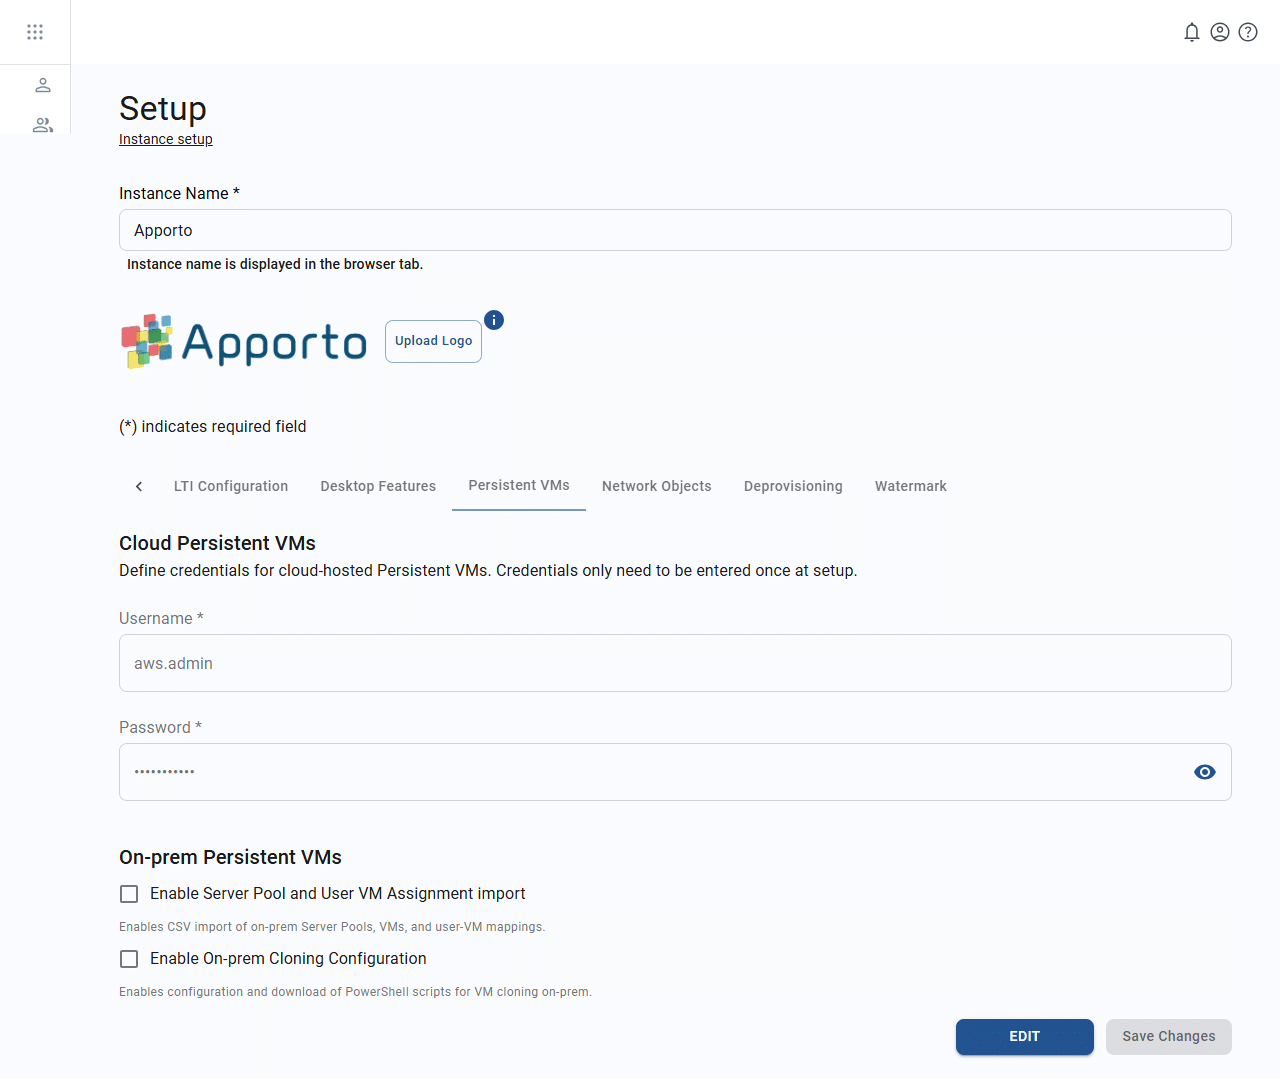Open the account profile icon
The height and width of the screenshot is (1079, 1280).
(x=1219, y=32)
